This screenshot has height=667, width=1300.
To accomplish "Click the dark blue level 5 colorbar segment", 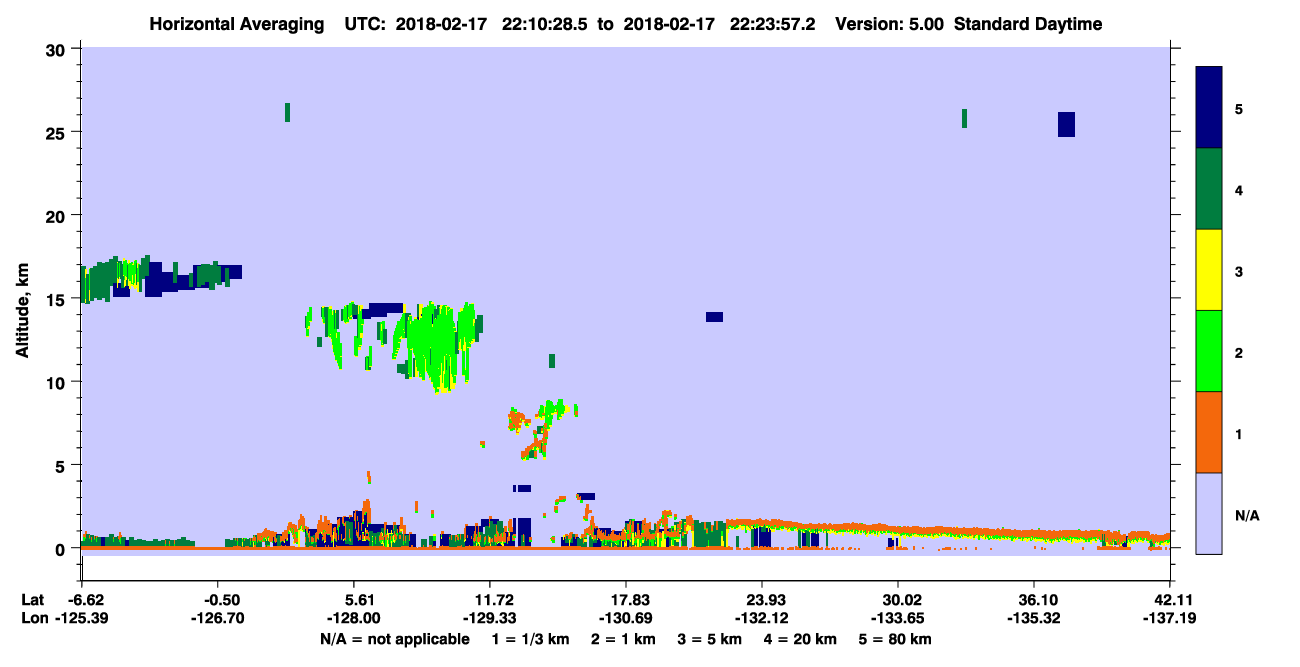I will (1209, 107).
